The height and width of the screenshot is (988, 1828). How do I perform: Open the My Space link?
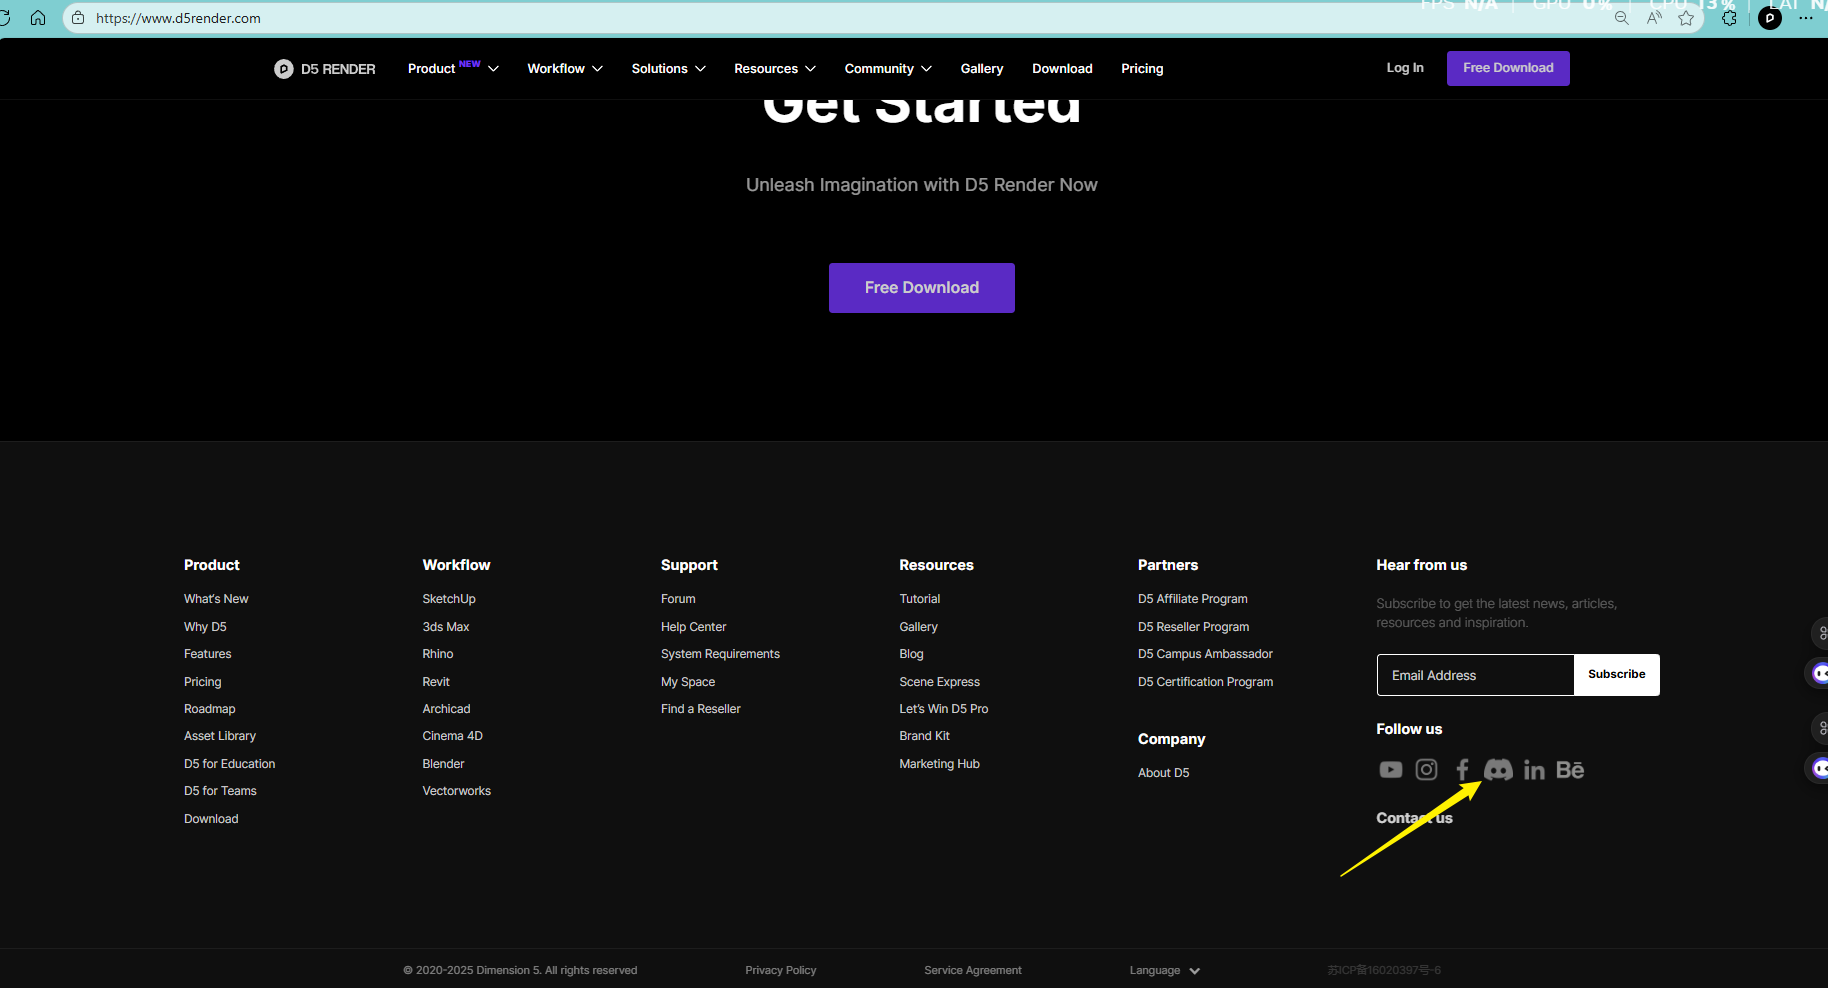688,682
